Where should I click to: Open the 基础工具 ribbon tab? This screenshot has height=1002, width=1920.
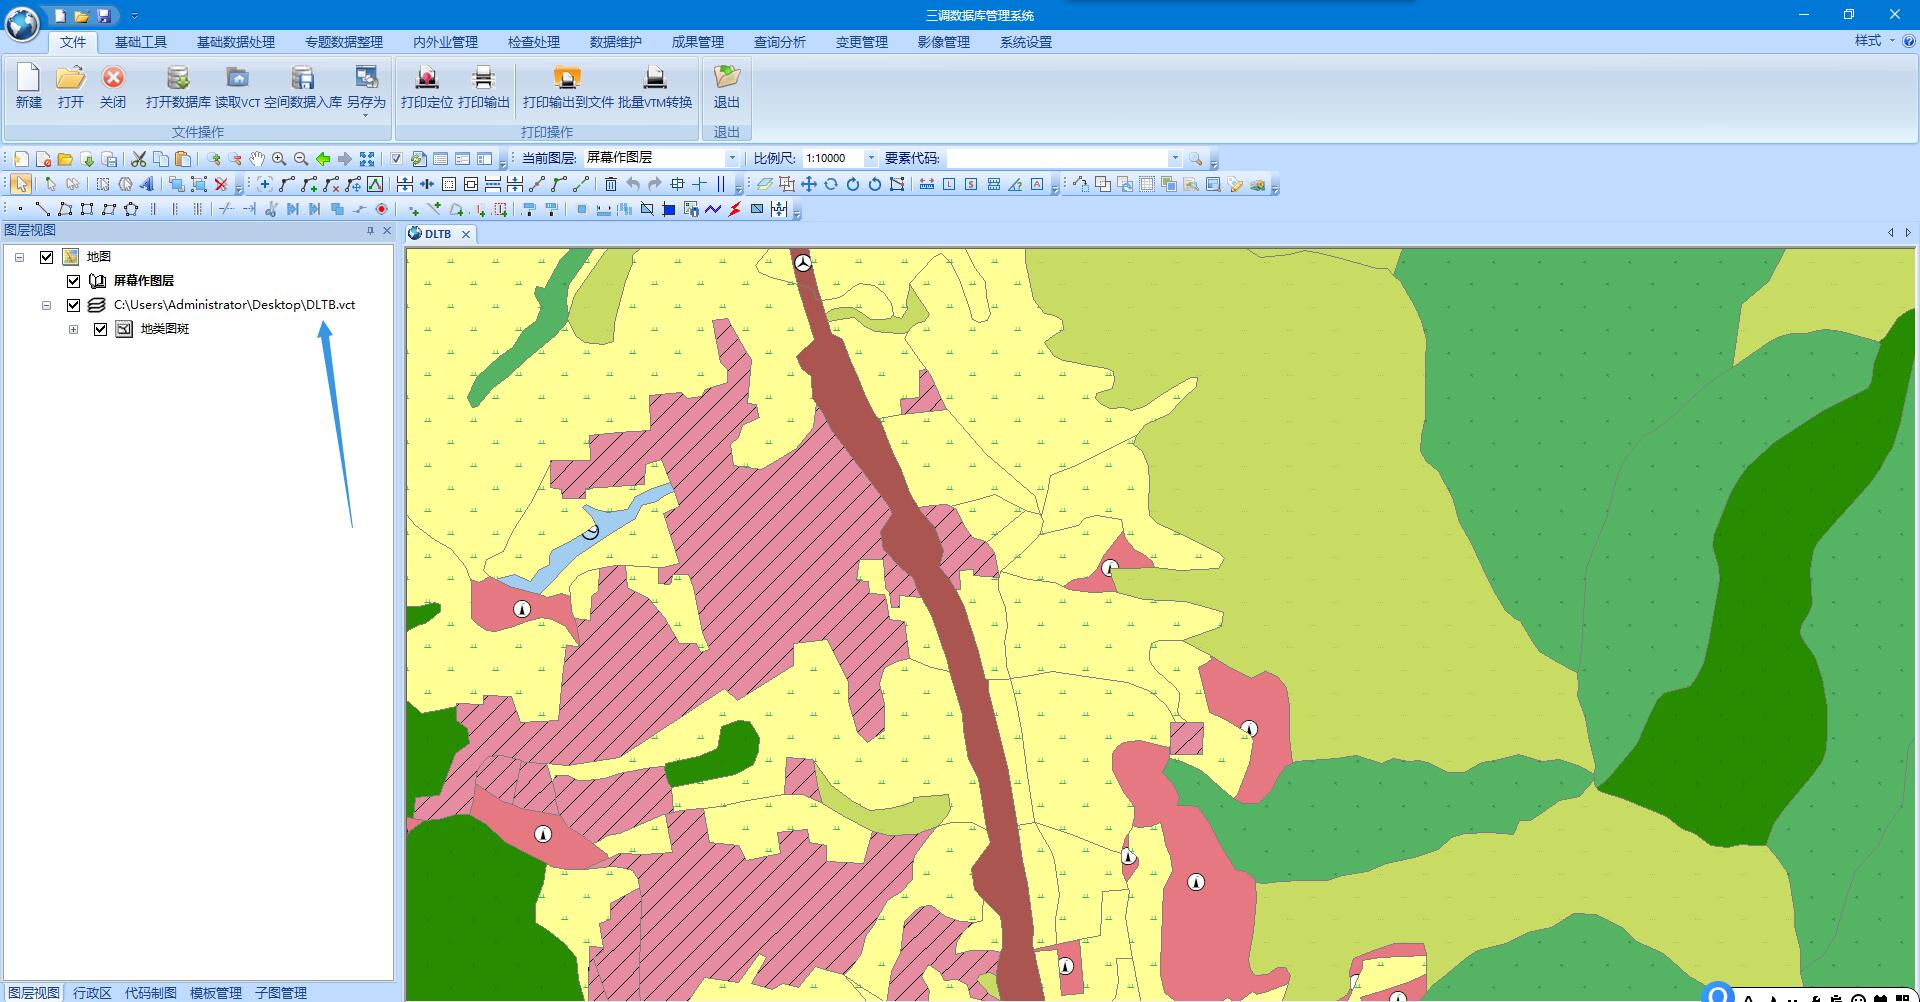click(141, 42)
